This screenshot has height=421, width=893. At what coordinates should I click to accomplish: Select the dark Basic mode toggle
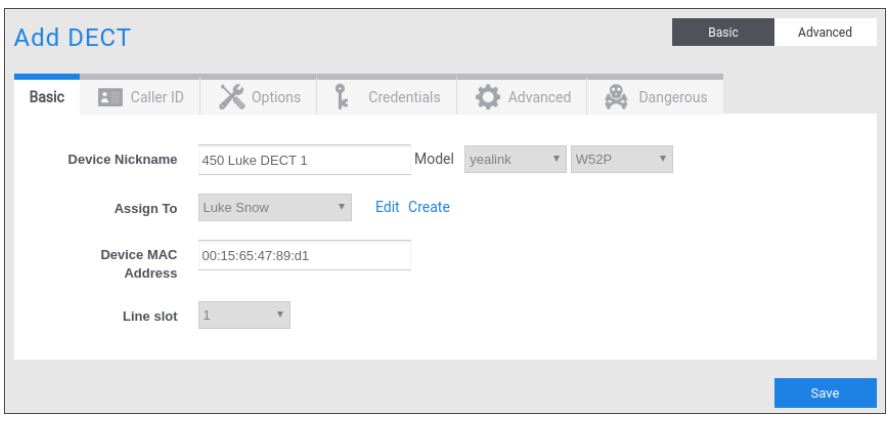pyautogui.click(x=722, y=32)
